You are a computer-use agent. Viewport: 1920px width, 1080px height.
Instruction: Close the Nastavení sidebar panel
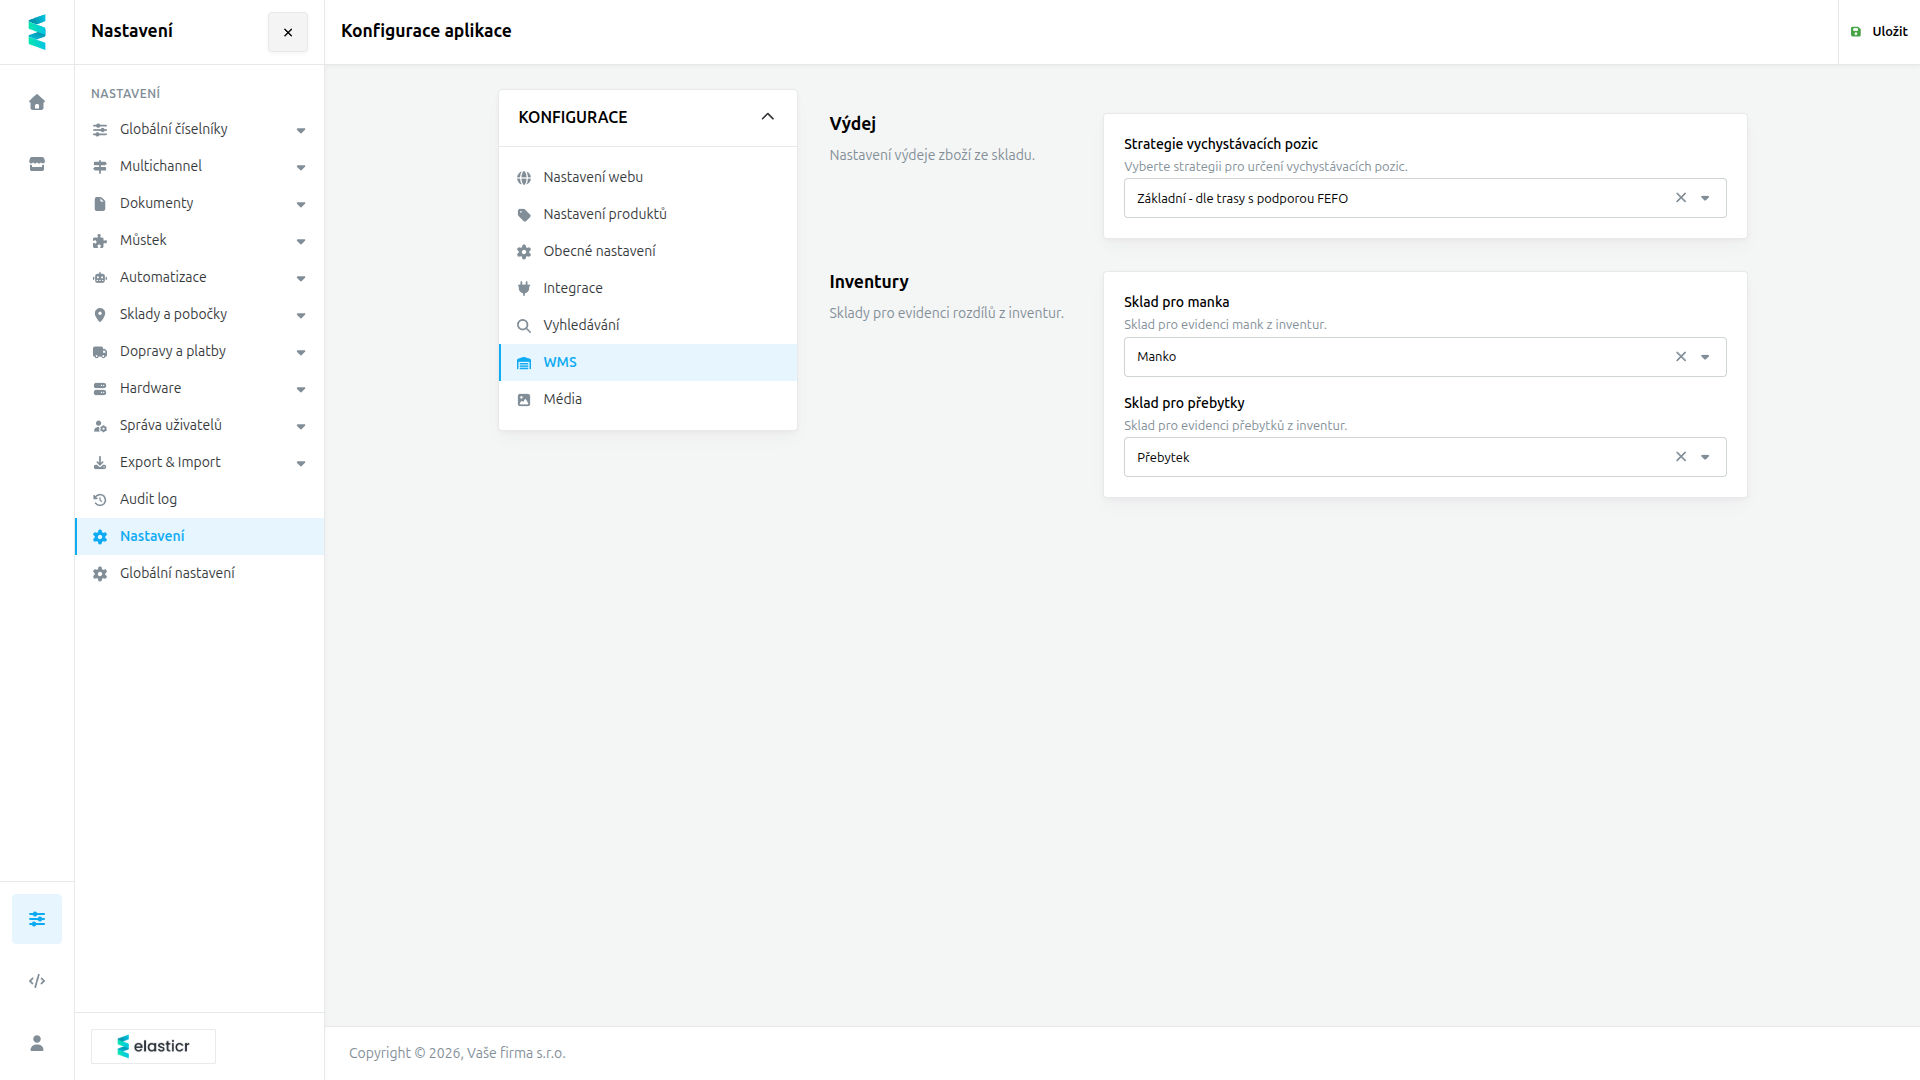point(288,32)
